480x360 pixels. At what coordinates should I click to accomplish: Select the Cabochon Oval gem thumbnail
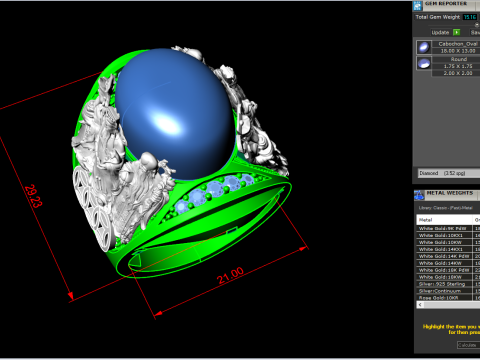[x=424, y=47]
